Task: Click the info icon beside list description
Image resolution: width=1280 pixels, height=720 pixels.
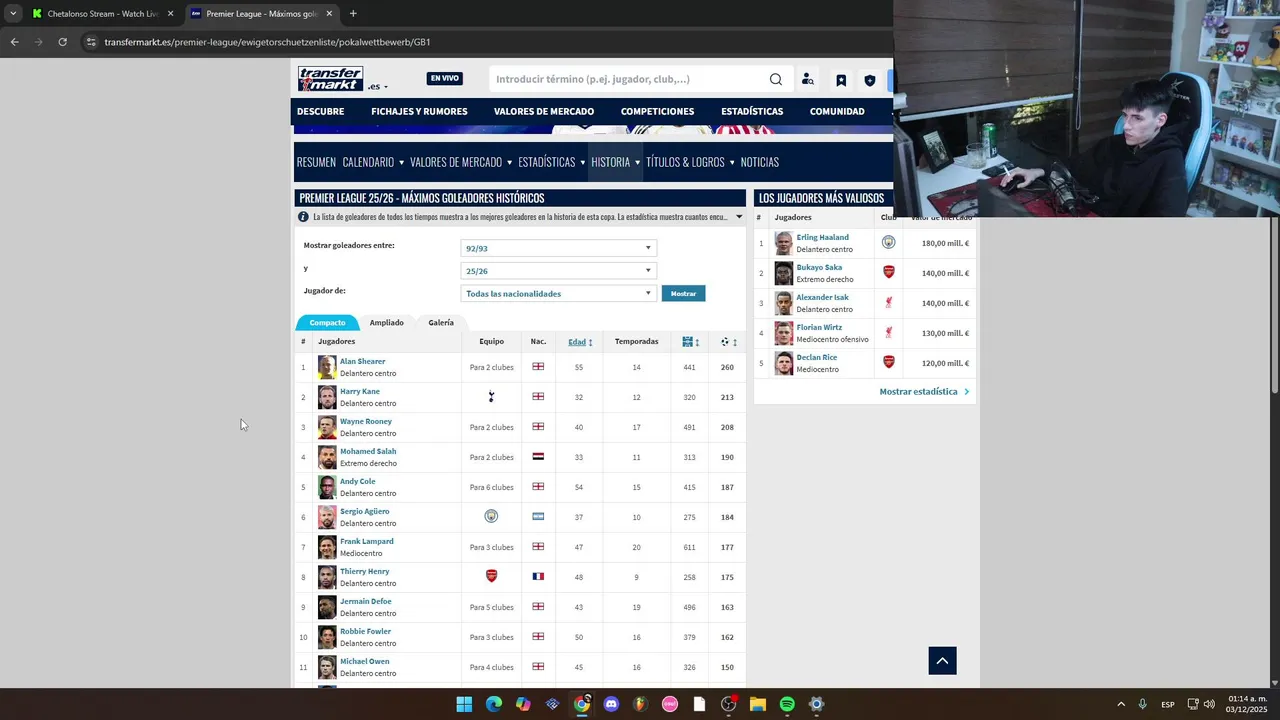Action: [x=303, y=217]
